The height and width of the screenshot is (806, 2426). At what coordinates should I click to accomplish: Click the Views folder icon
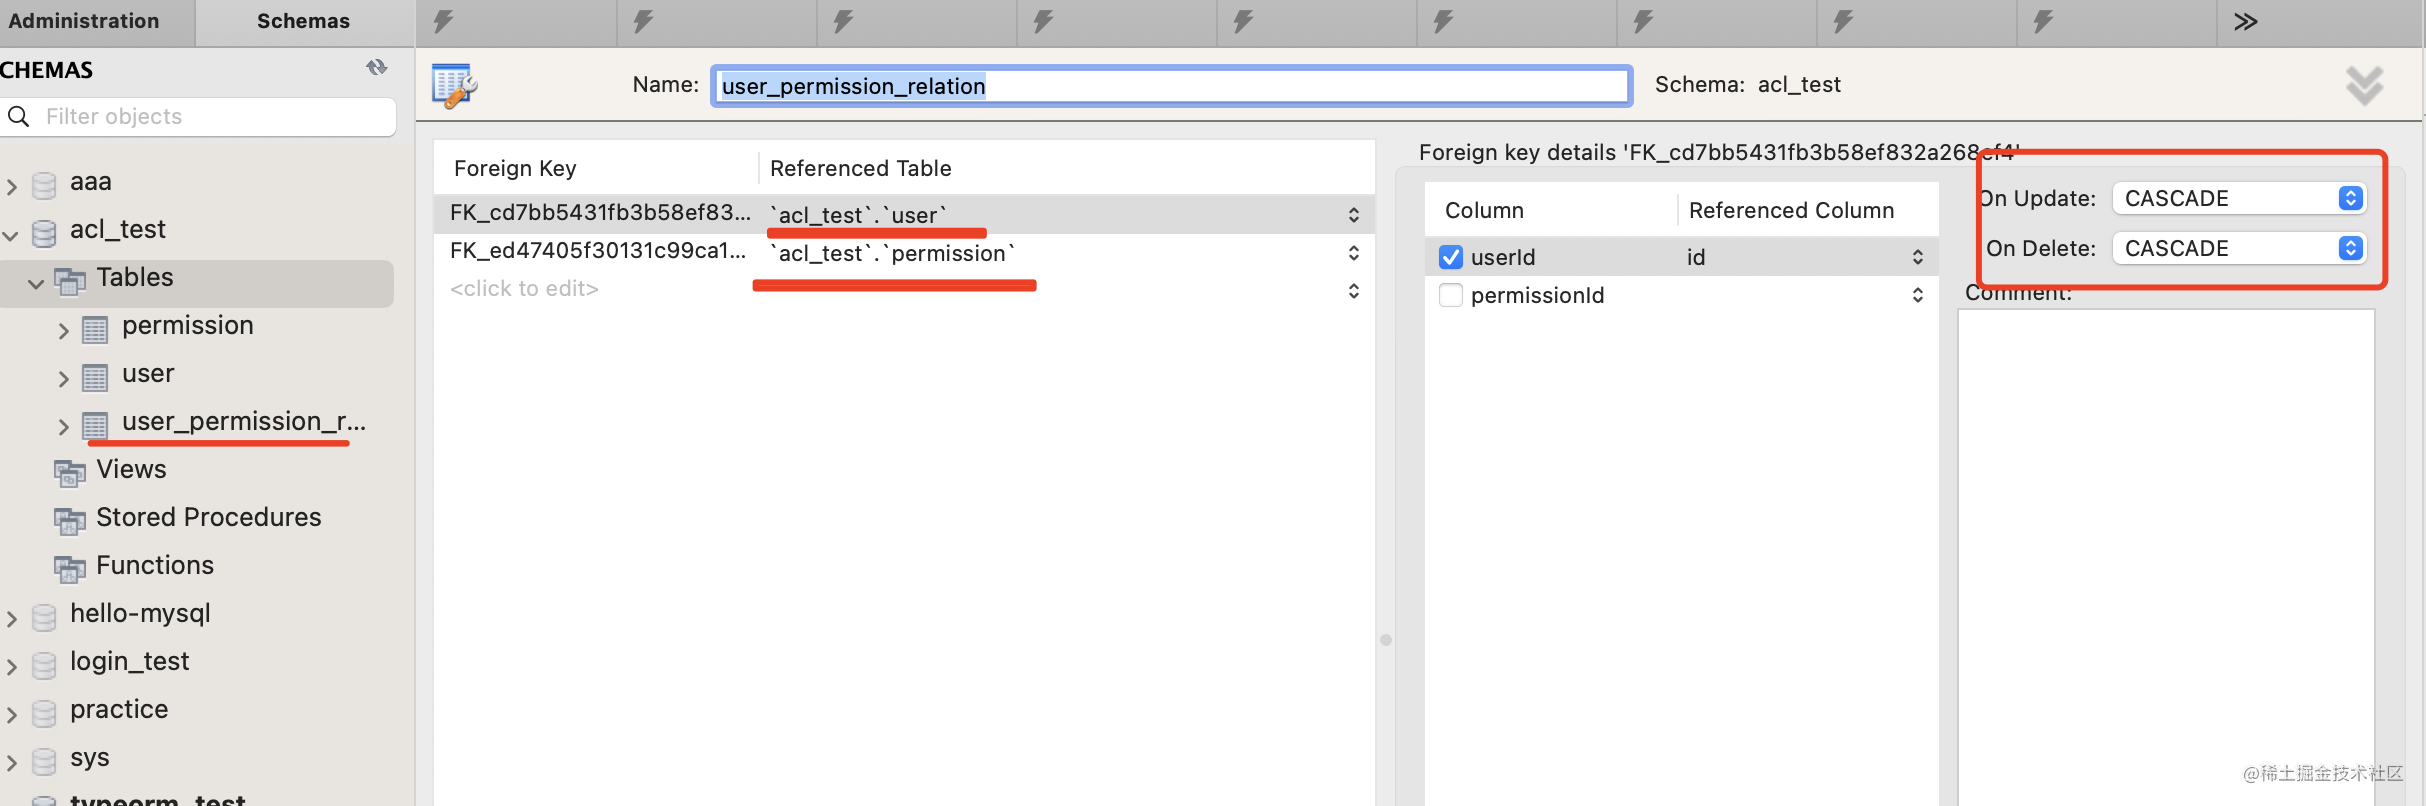click(70, 472)
